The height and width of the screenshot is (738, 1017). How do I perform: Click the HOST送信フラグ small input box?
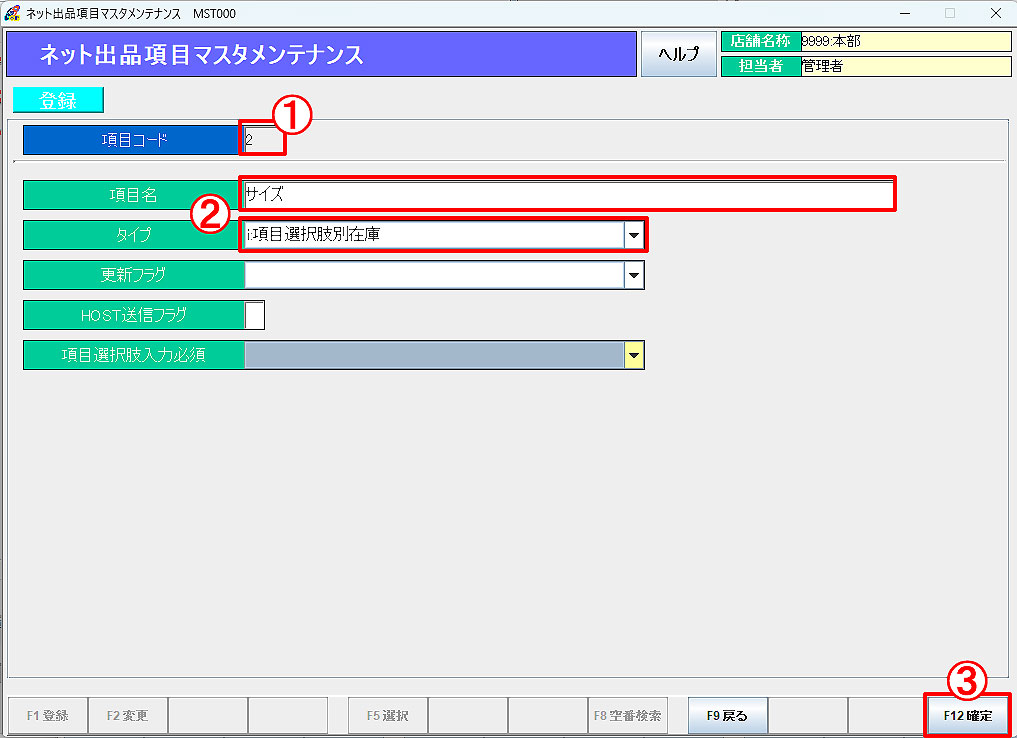tap(254, 315)
